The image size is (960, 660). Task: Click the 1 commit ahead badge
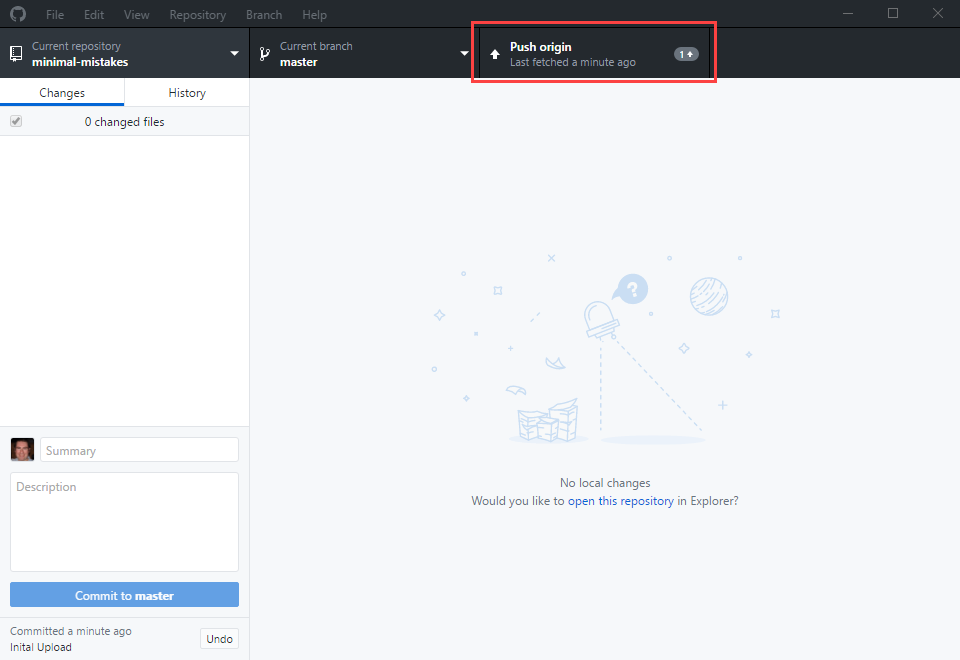coord(686,54)
